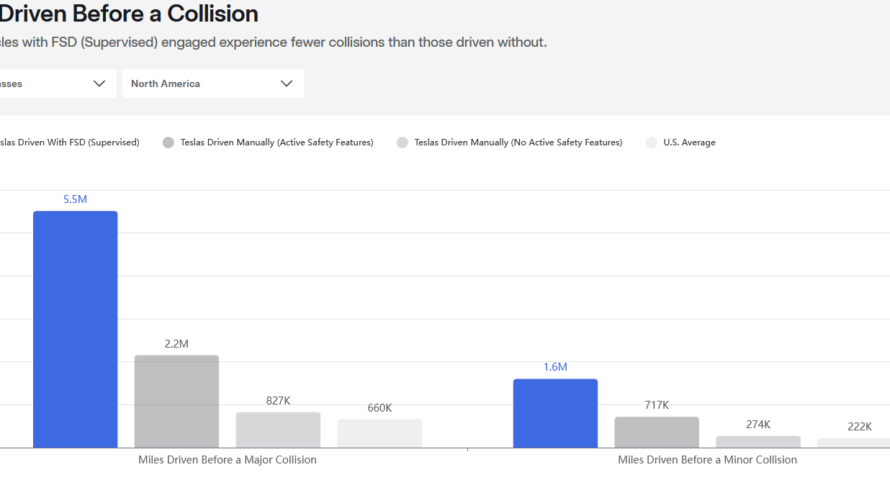890x498 pixels.
Task: Click the 5.5M value label
Action: 75,199
